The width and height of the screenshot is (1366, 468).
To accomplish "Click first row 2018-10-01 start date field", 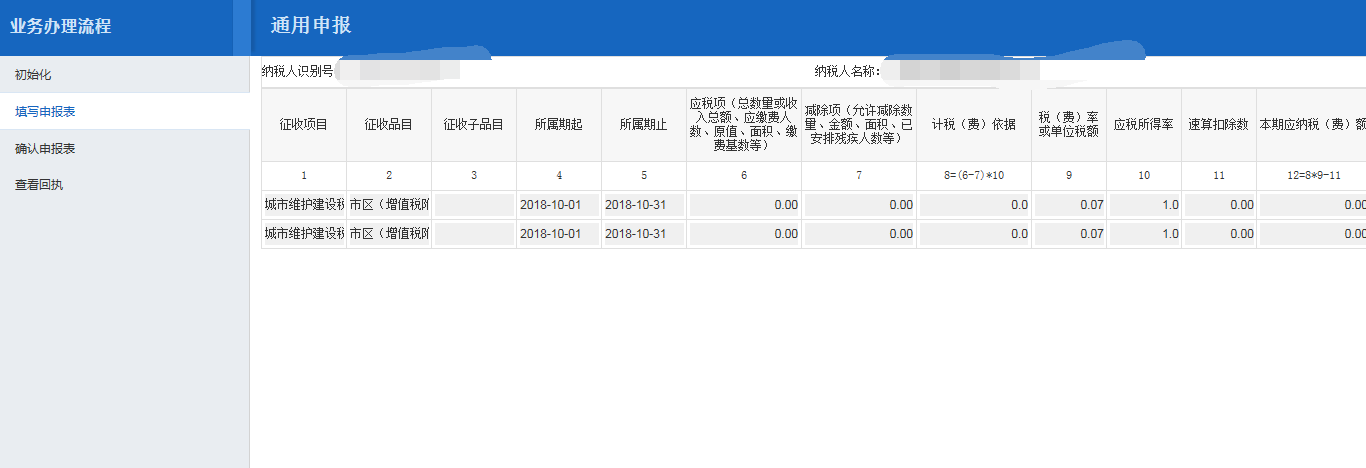I will click(x=559, y=205).
